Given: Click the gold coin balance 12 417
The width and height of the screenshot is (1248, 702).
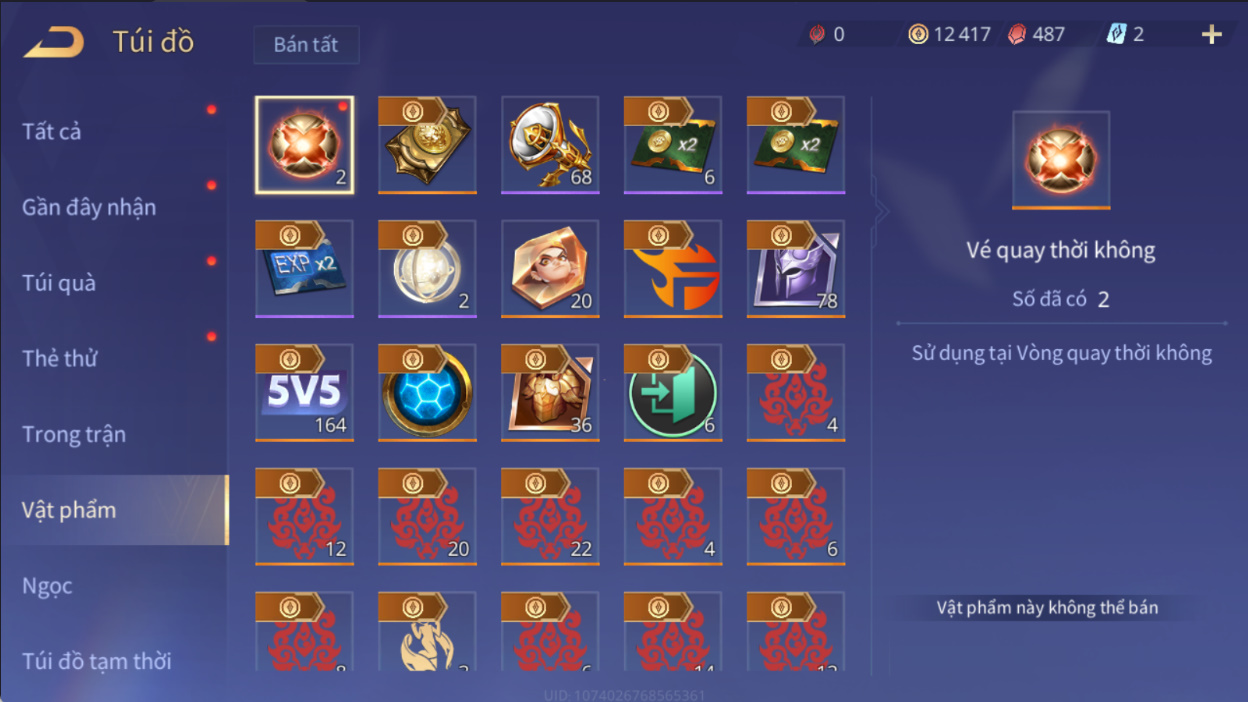Looking at the screenshot, I should [x=949, y=34].
